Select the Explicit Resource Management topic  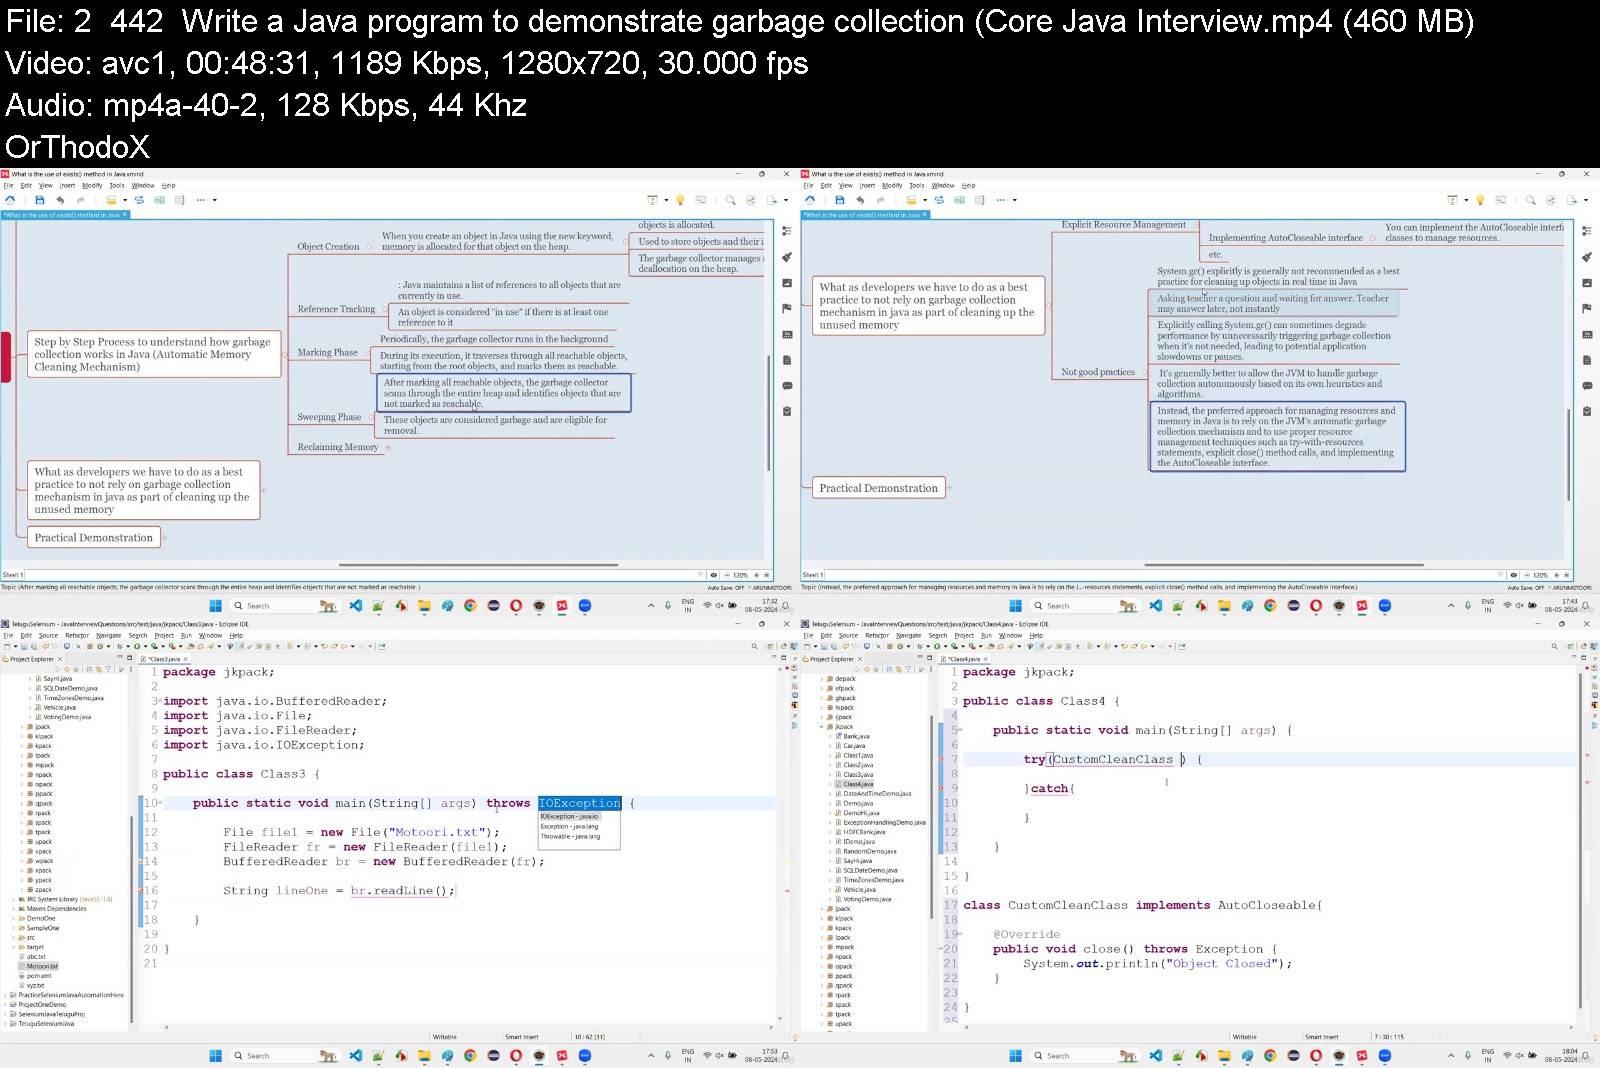[1124, 225]
